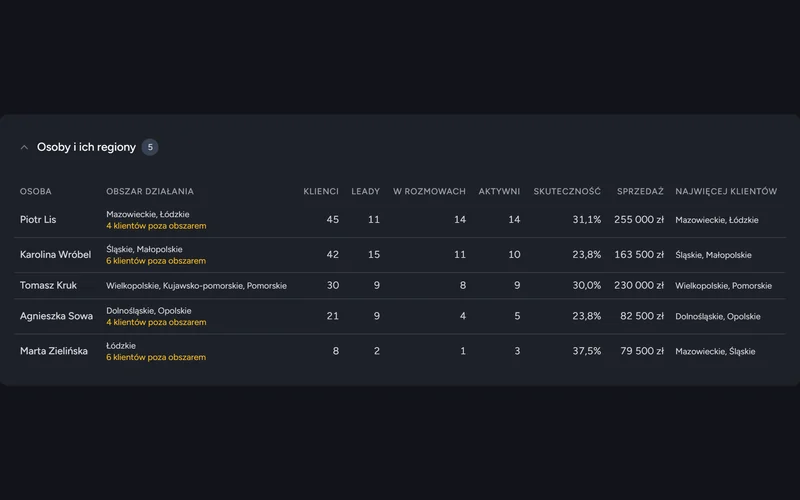Select the Piotr Lis name

[x=38, y=219]
